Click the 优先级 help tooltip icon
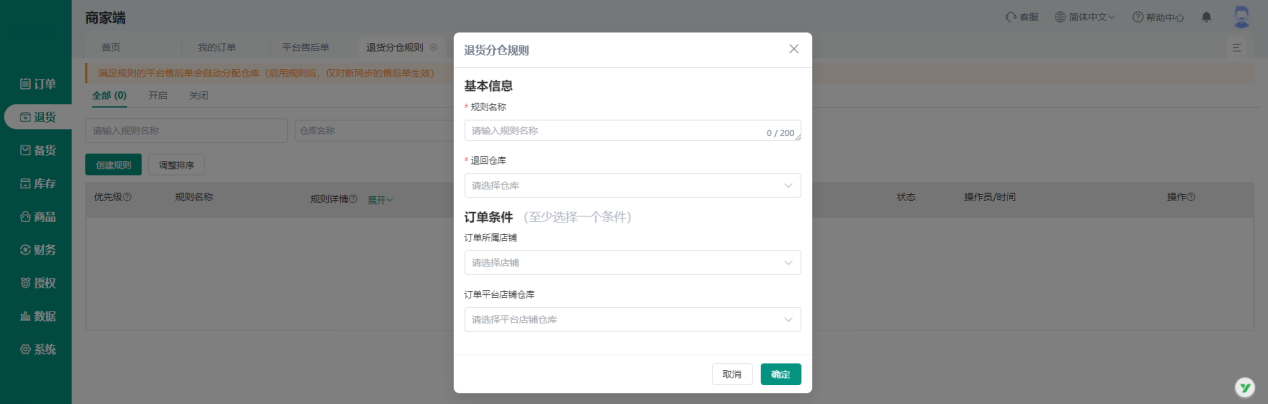The image size is (1268, 404). (x=127, y=197)
